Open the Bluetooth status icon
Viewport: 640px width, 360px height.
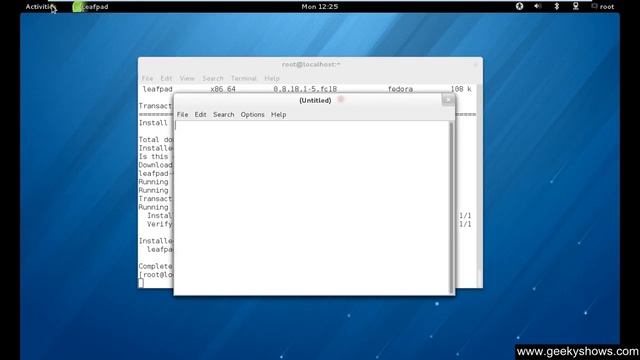coord(556,6)
